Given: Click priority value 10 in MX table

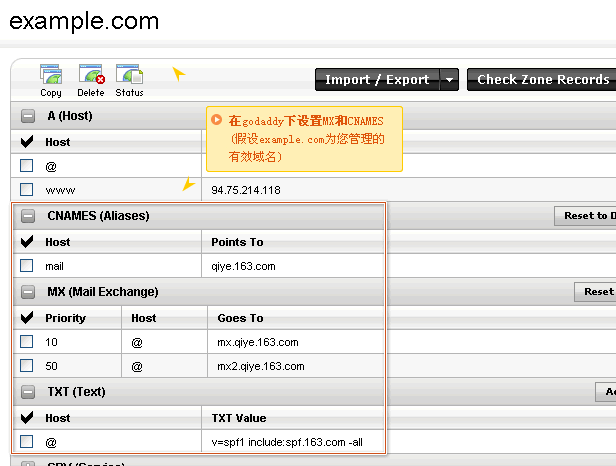Looking at the screenshot, I should 51,342.
